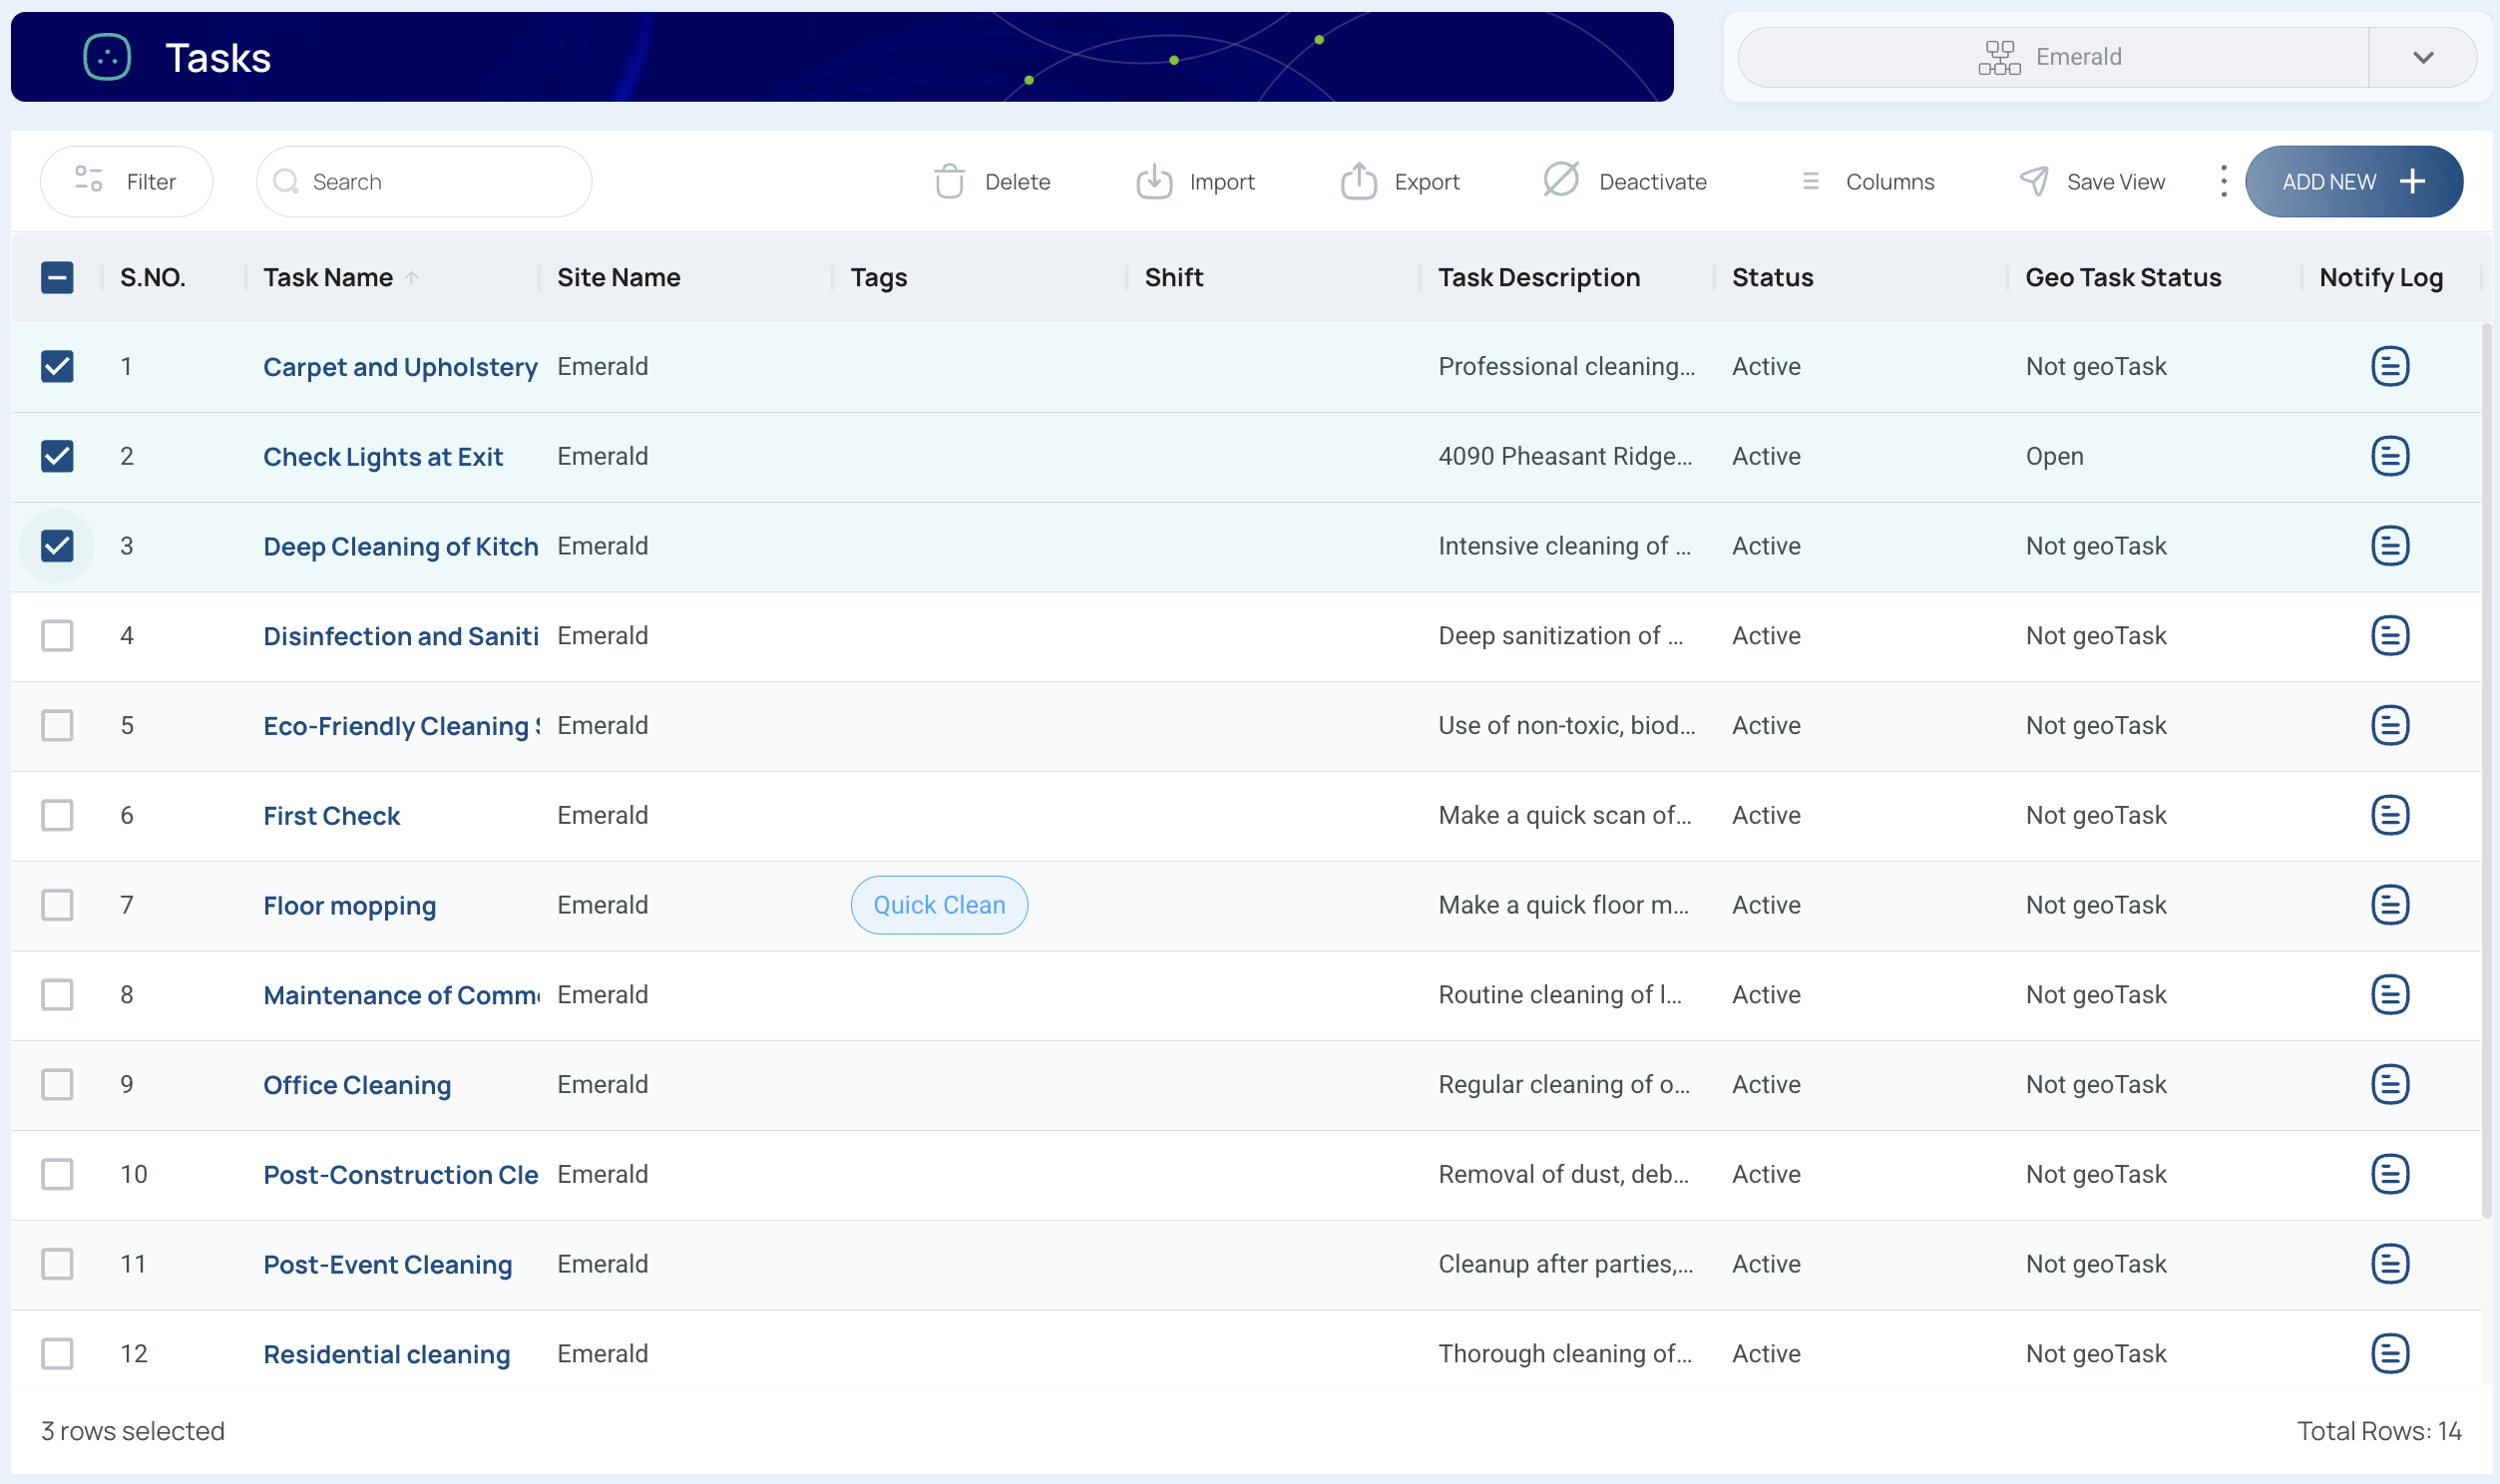Open the Eco-Friendly Cleaning task

click(400, 726)
